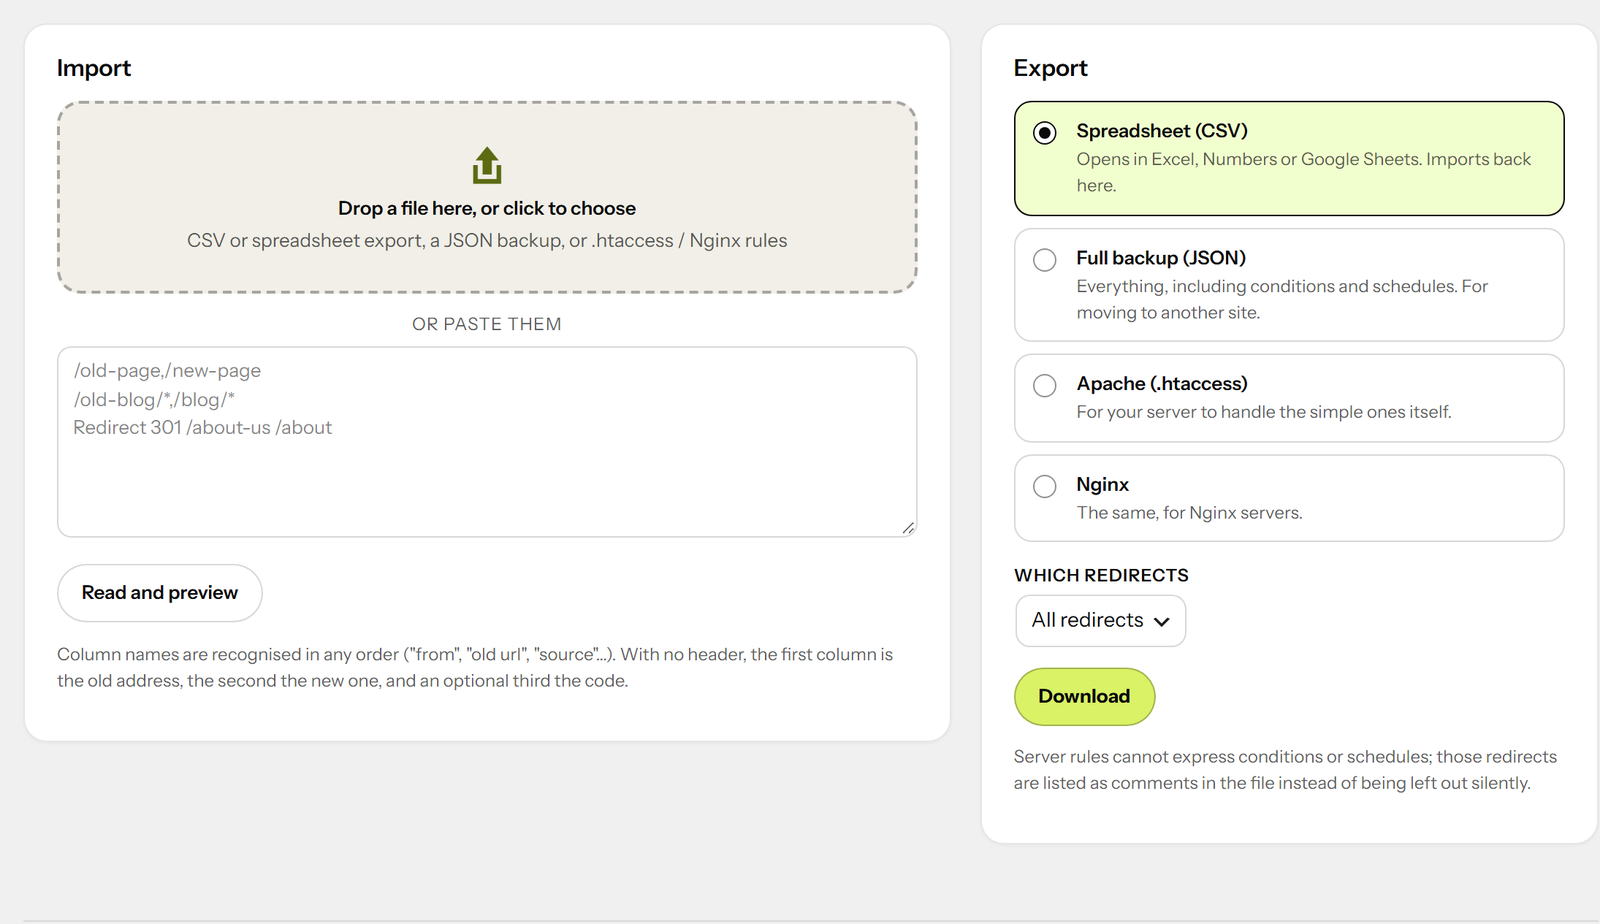Click 'CSV or spreadsheet export, a JSON backup' hint
The width and height of the screenshot is (1600, 924).
[x=487, y=241]
